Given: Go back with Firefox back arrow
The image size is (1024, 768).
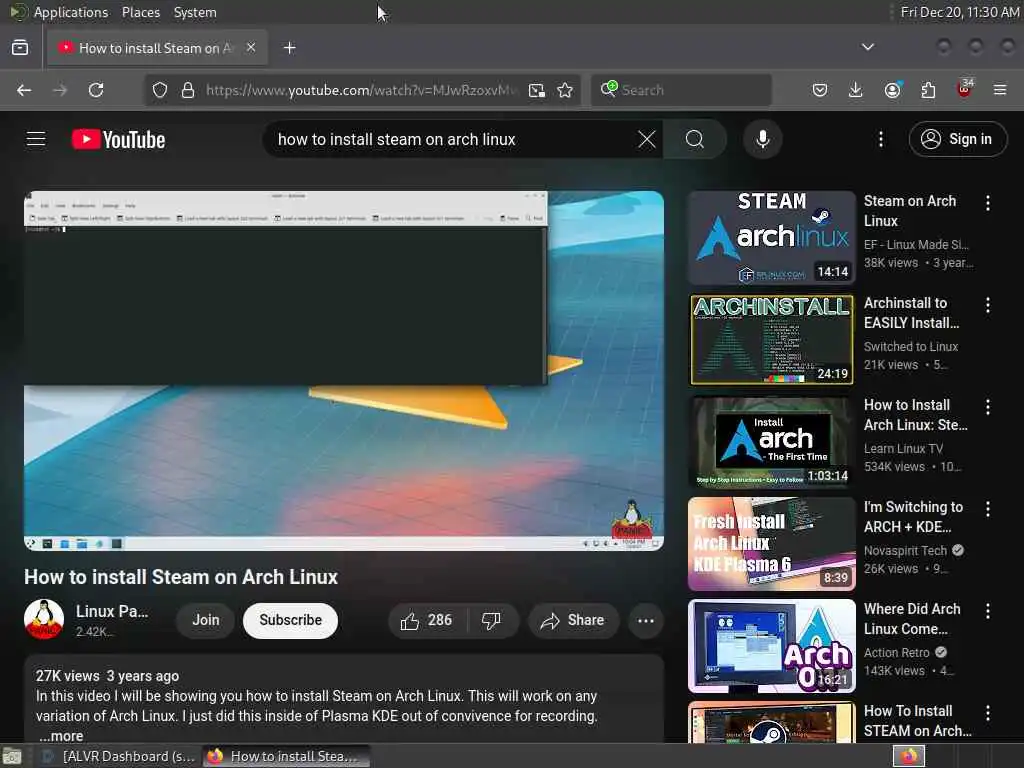Looking at the screenshot, I should pyautogui.click(x=24, y=90).
